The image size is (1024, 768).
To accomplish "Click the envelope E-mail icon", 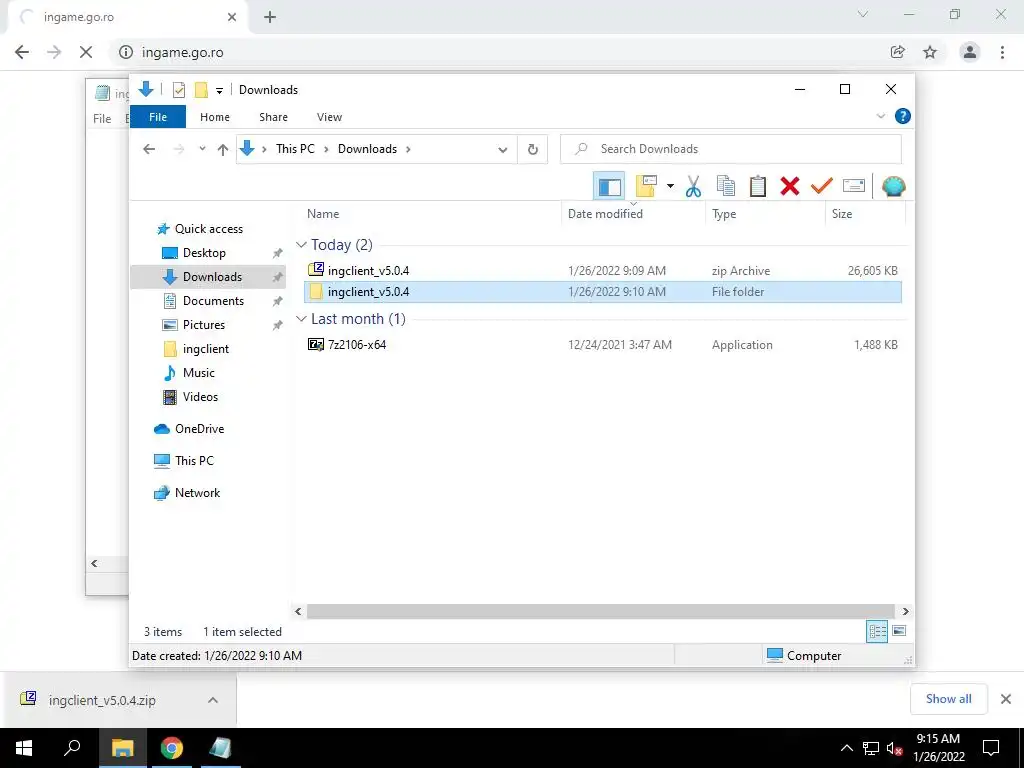I will 854,187.
